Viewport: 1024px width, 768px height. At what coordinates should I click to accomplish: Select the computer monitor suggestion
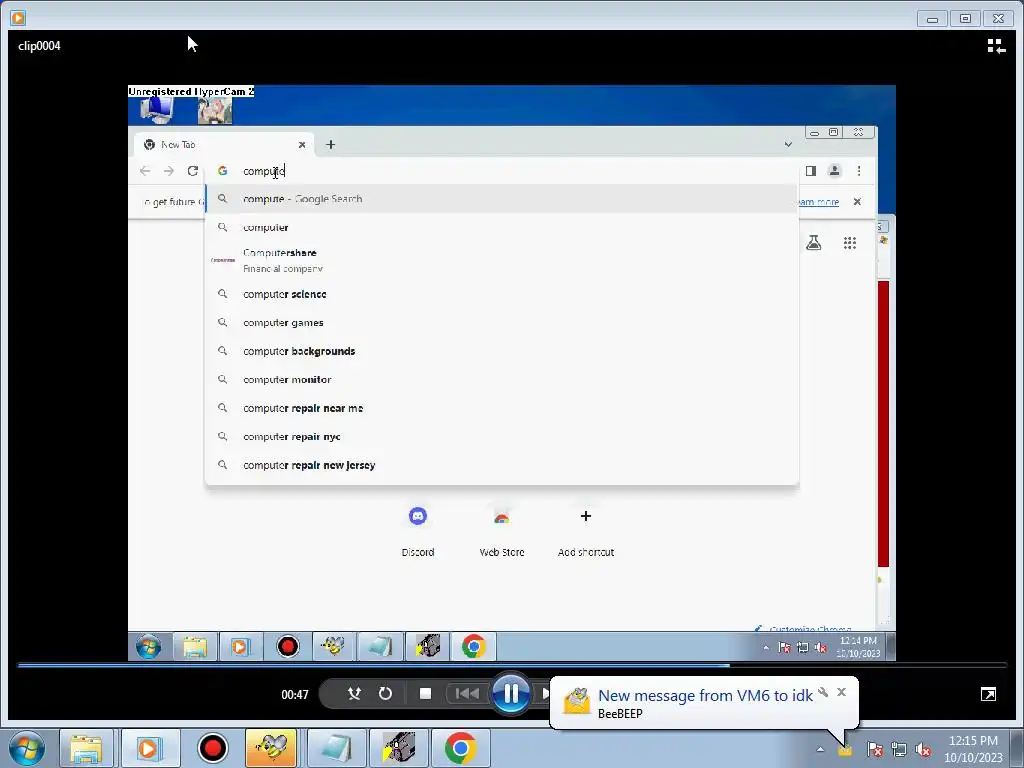[x=502, y=379]
